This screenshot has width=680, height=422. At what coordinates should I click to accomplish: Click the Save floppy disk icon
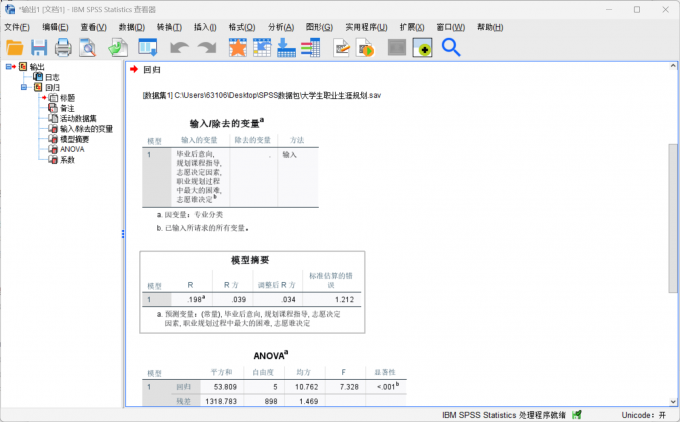click(x=39, y=47)
